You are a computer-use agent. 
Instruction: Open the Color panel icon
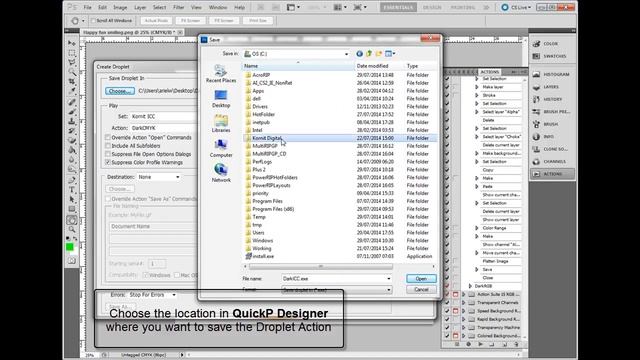pyautogui.click(x=536, y=44)
